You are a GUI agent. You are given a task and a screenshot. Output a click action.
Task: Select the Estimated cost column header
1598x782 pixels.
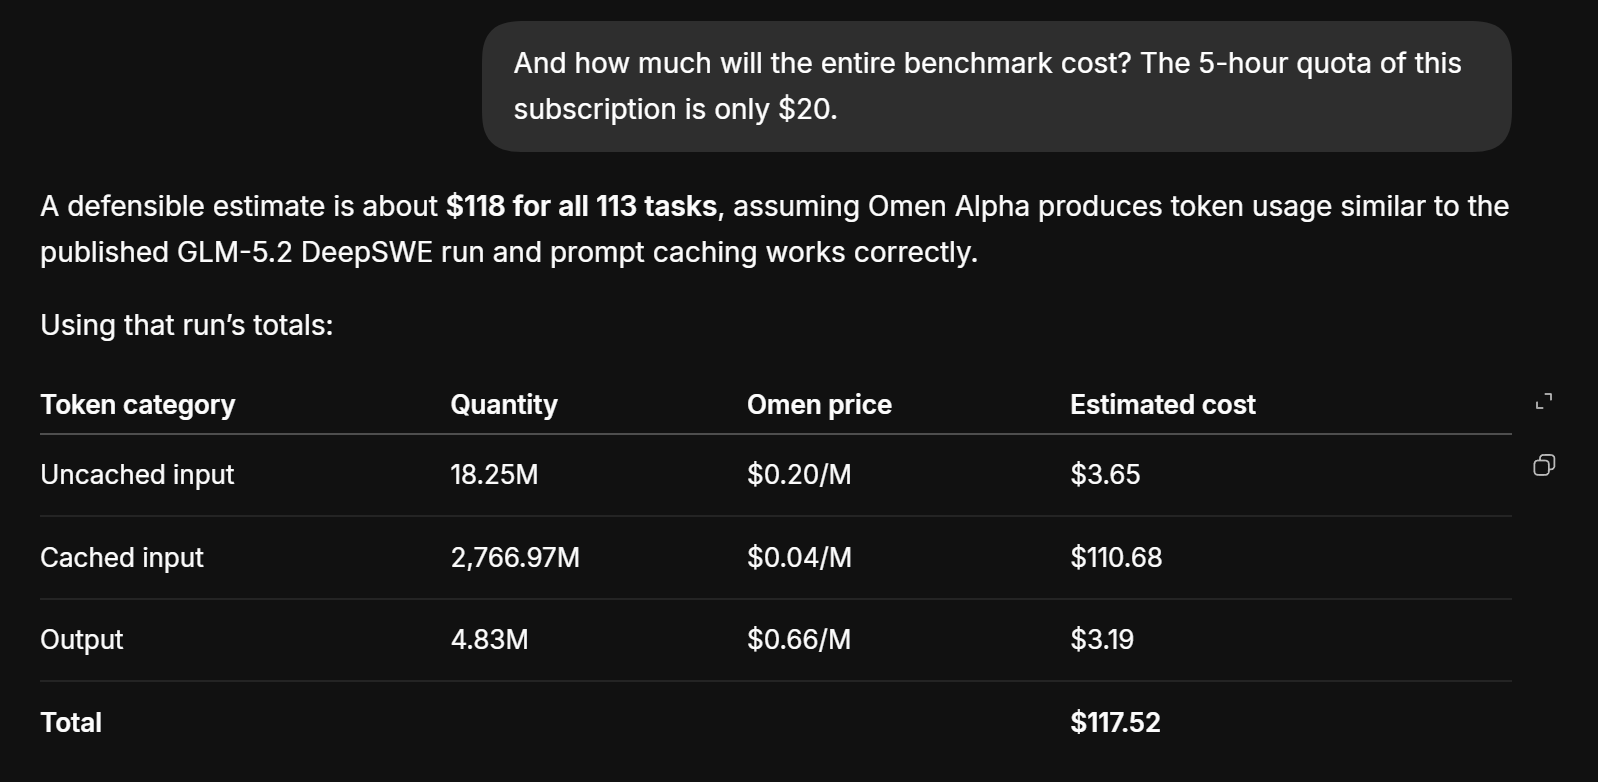pos(1163,404)
